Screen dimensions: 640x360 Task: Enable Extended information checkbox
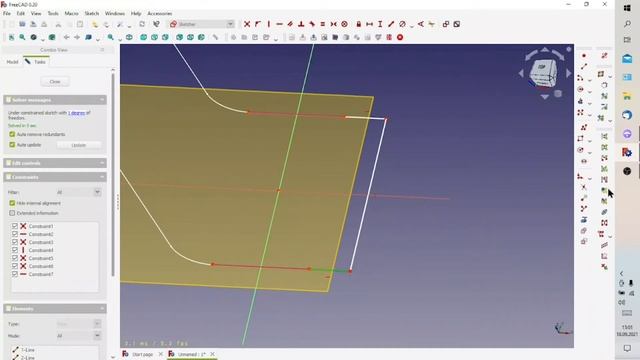[12, 213]
